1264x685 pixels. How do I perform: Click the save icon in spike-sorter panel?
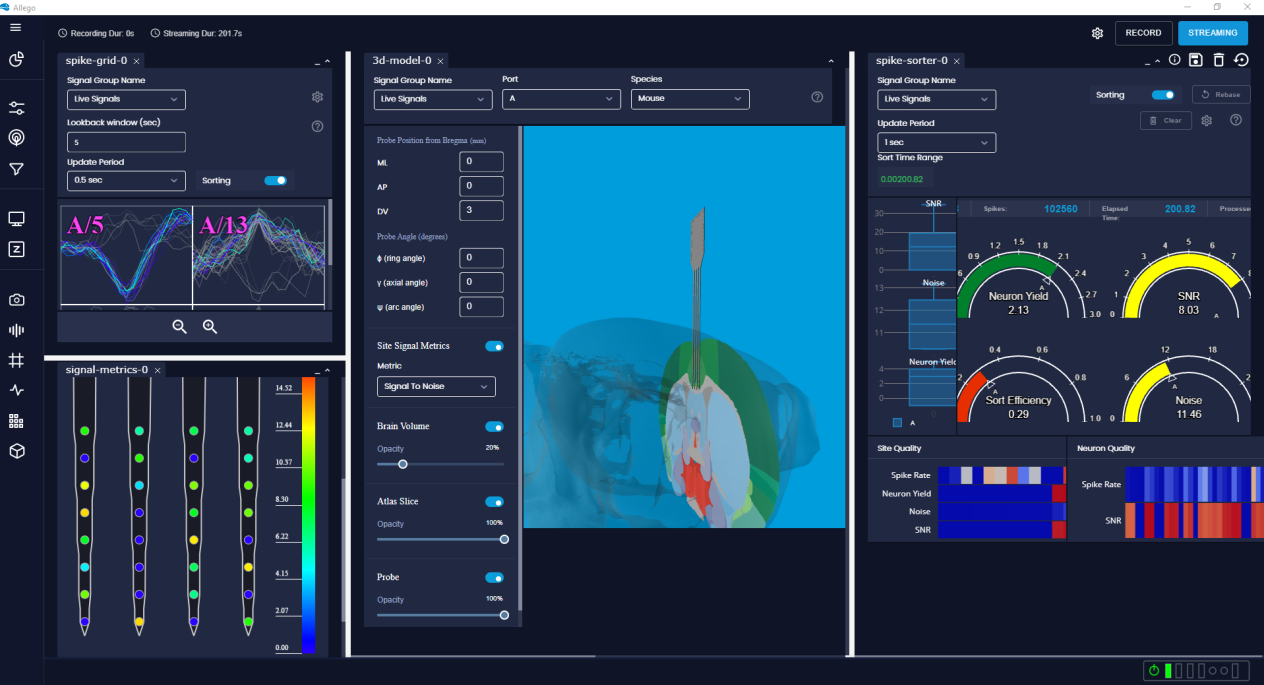click(x=1196, y=60)
